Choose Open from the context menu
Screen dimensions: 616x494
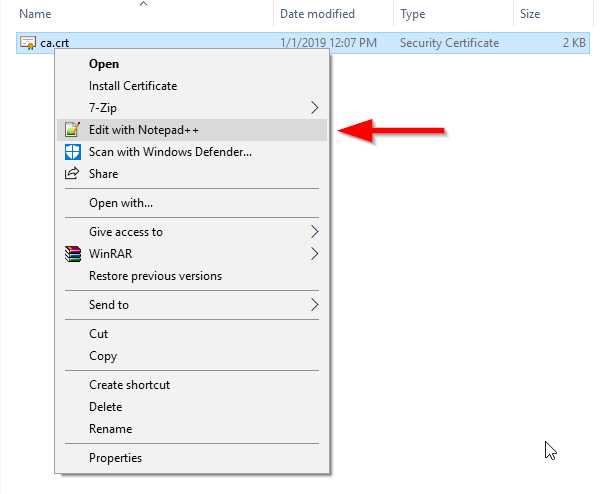pos(192,64)
